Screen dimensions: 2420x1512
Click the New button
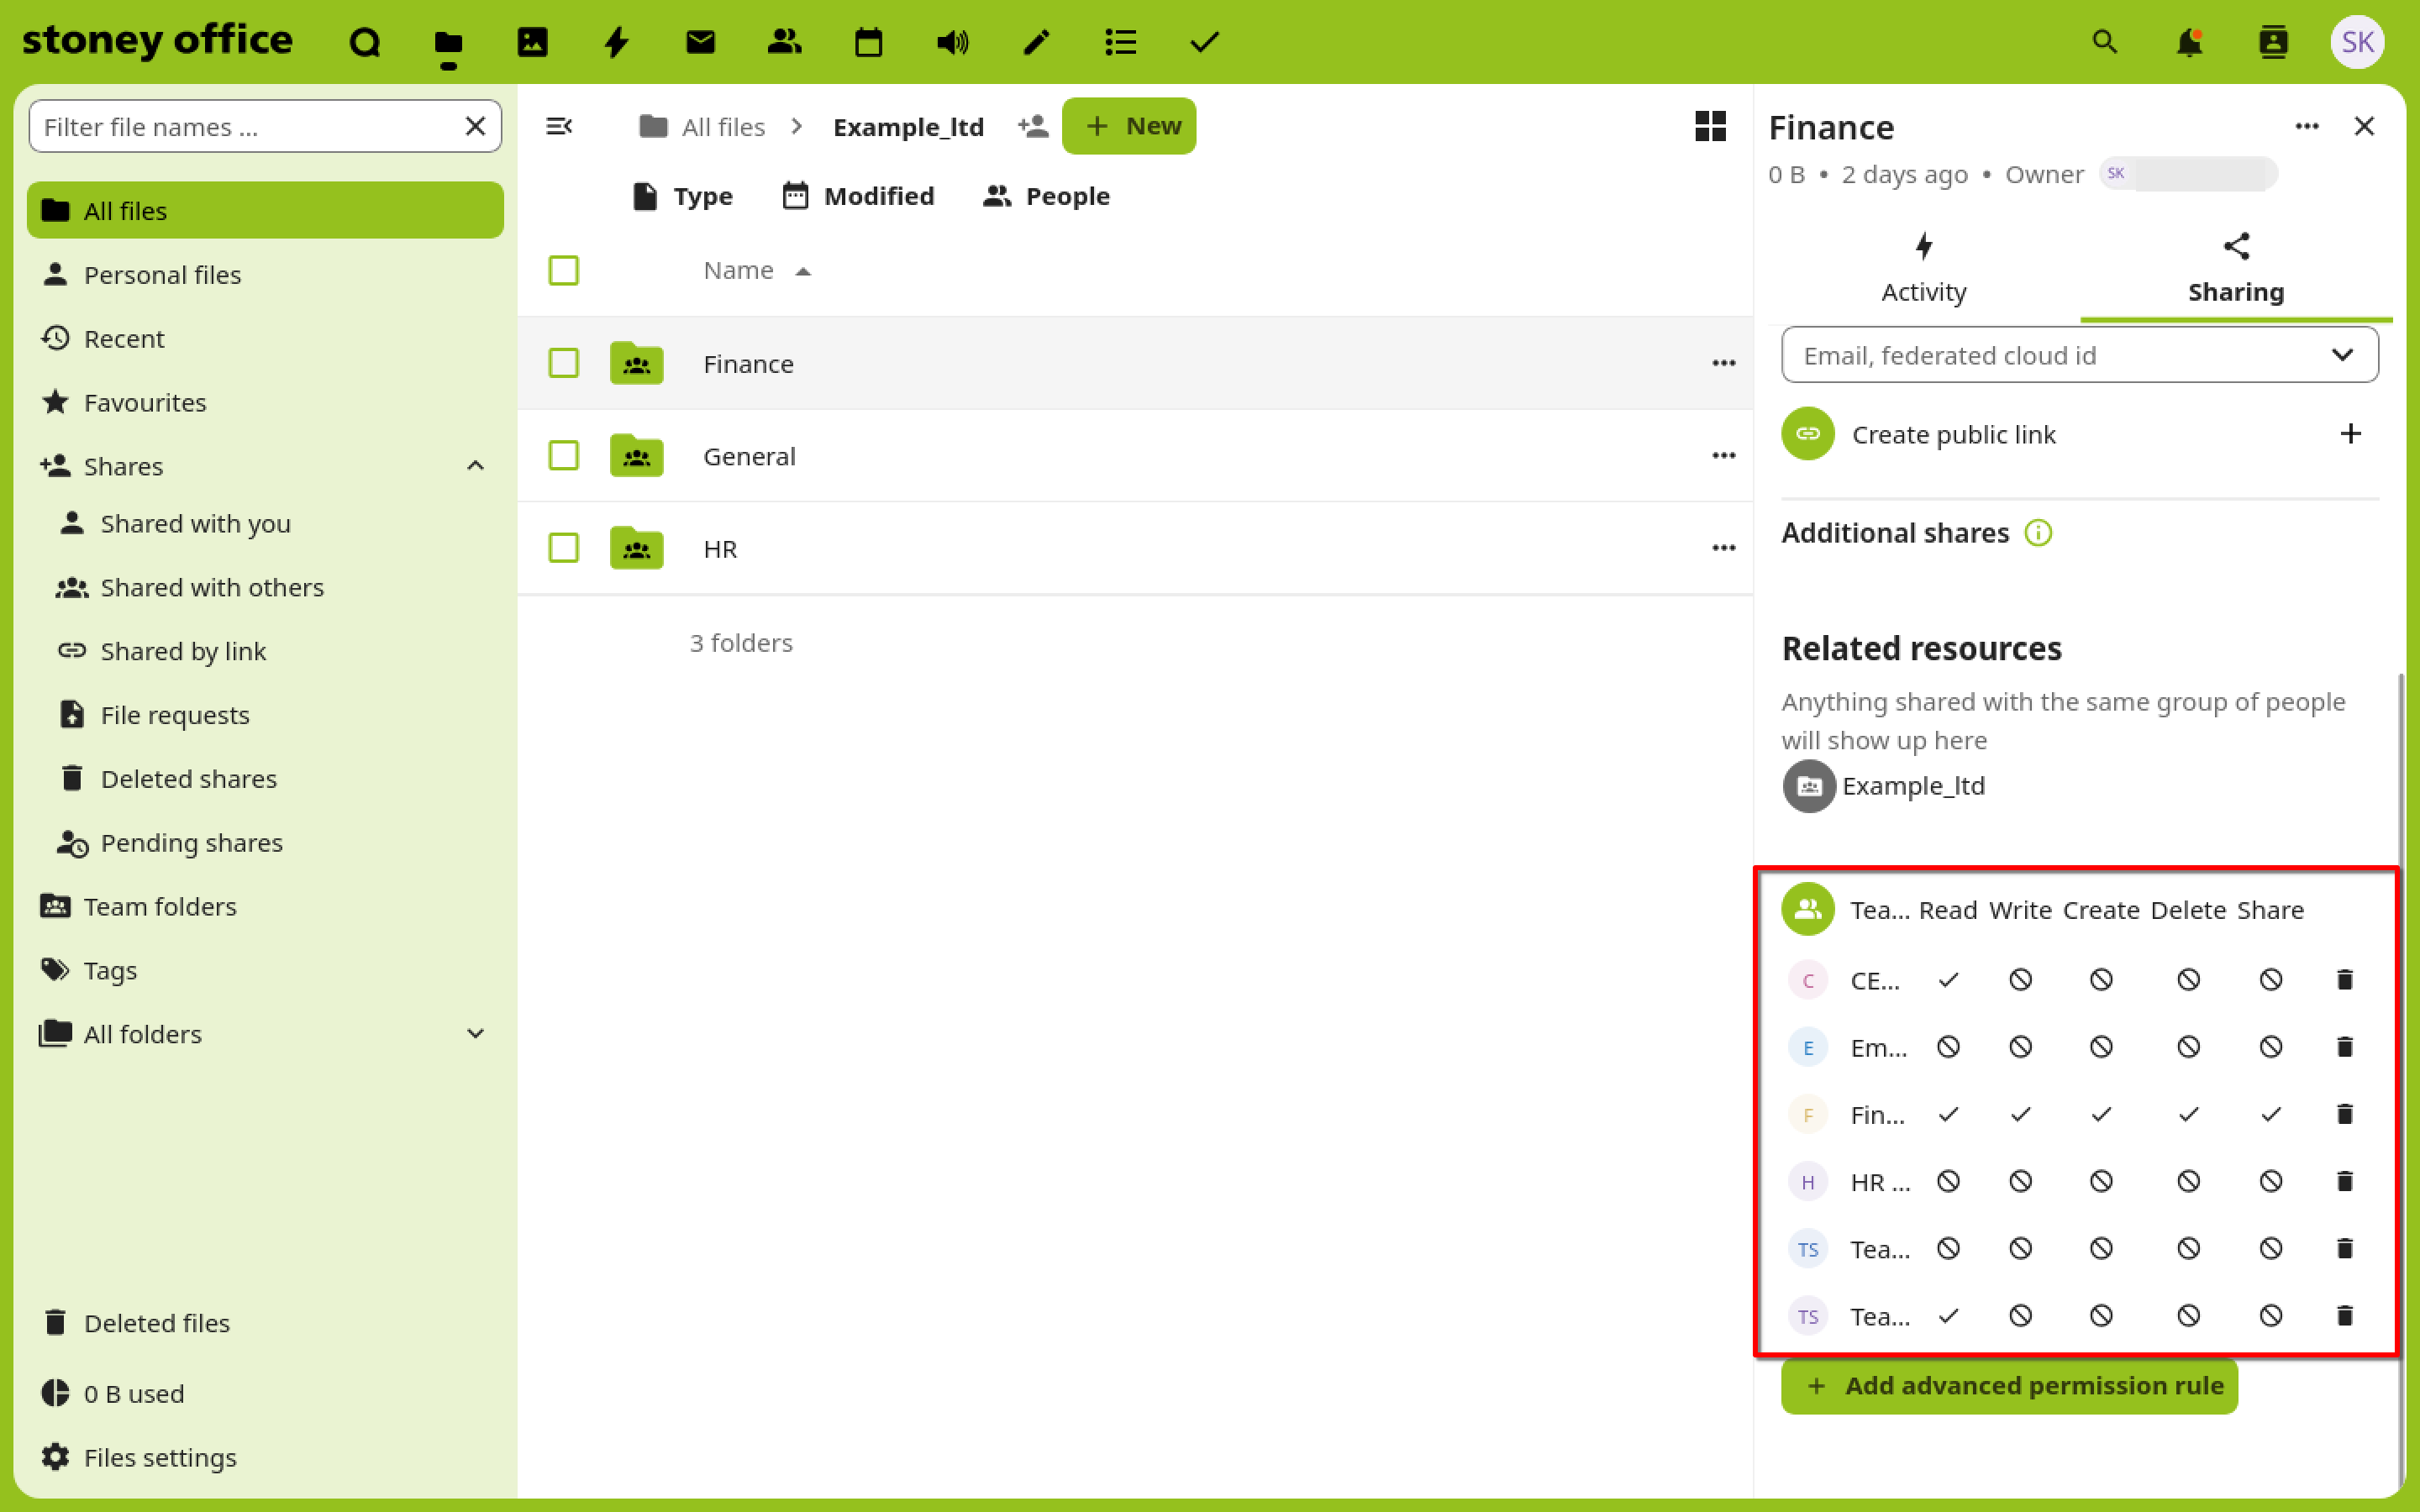pyautogui.click(x=1129, y=126)
